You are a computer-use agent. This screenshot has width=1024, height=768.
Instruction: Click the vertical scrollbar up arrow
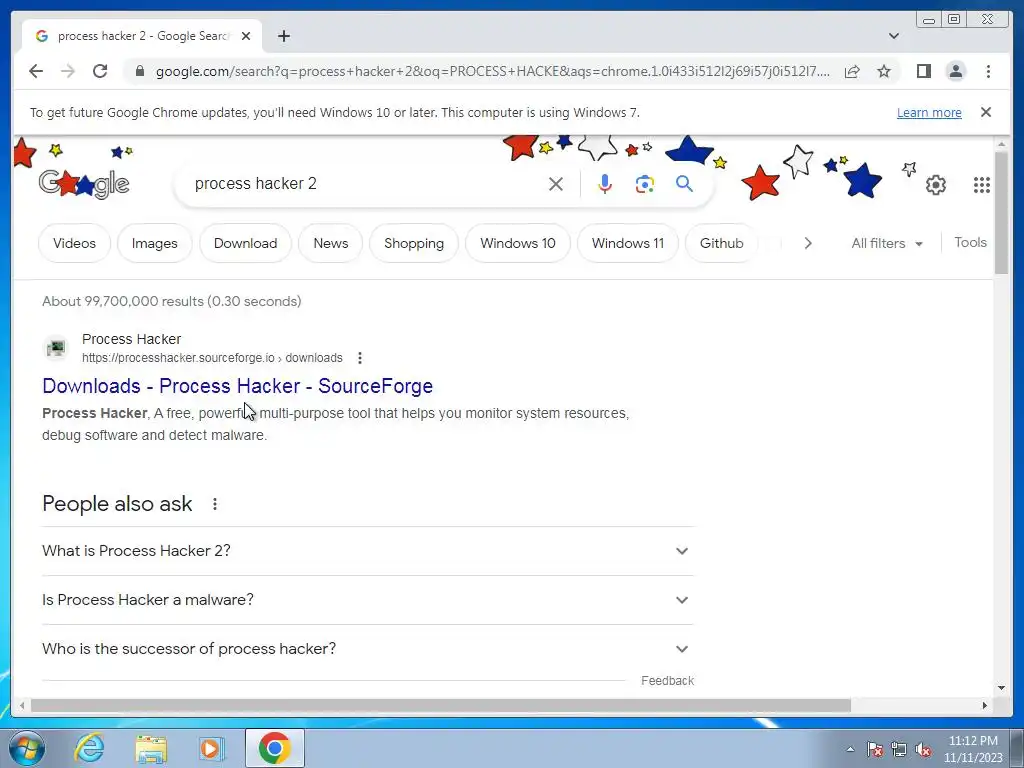click(1001, 144)
